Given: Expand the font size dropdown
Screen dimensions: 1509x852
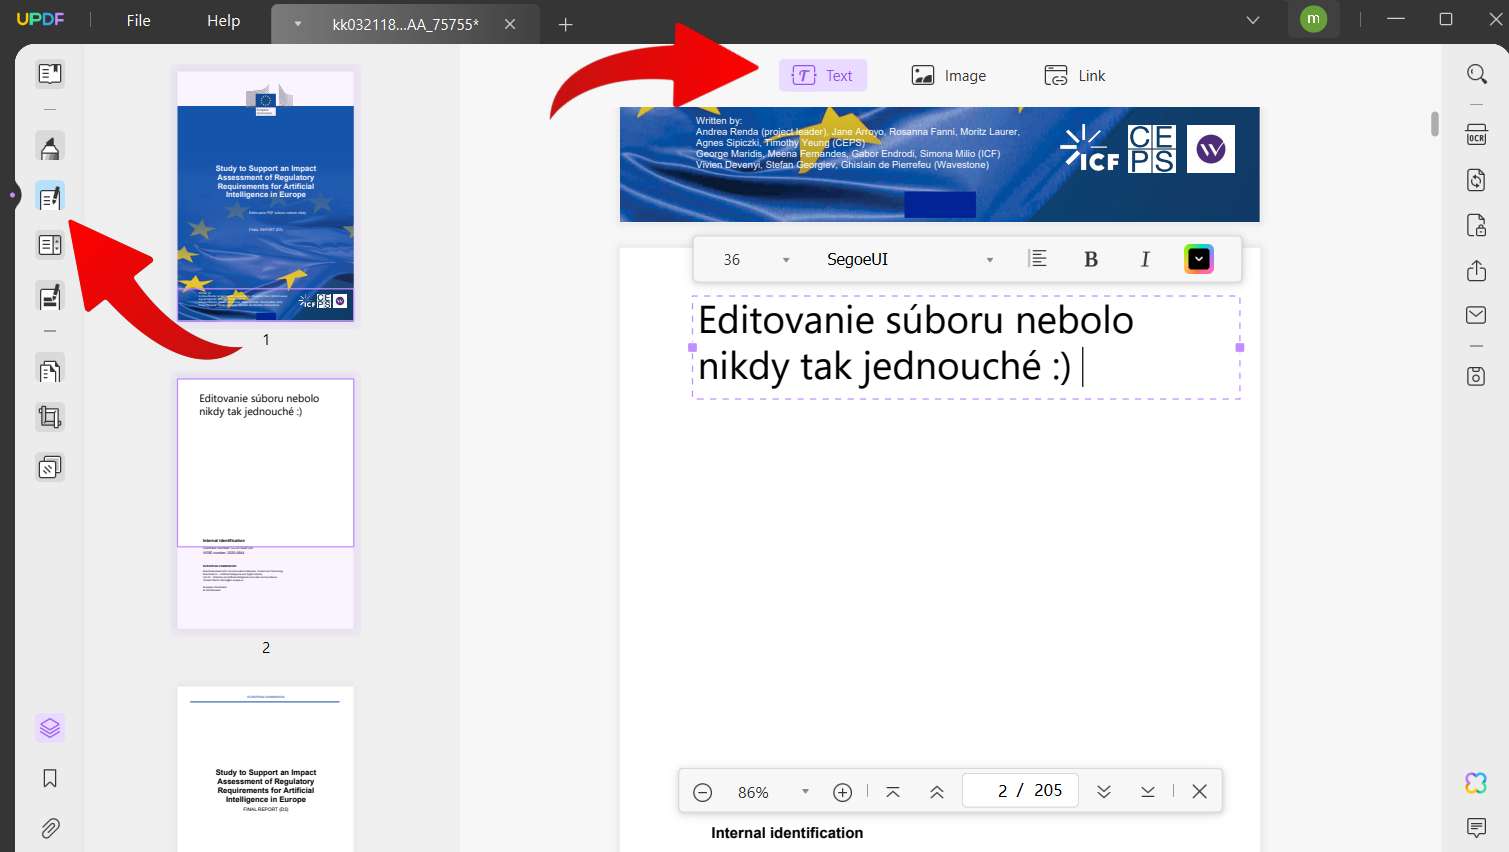Looking at the screenshot, I should pos(786,260).
